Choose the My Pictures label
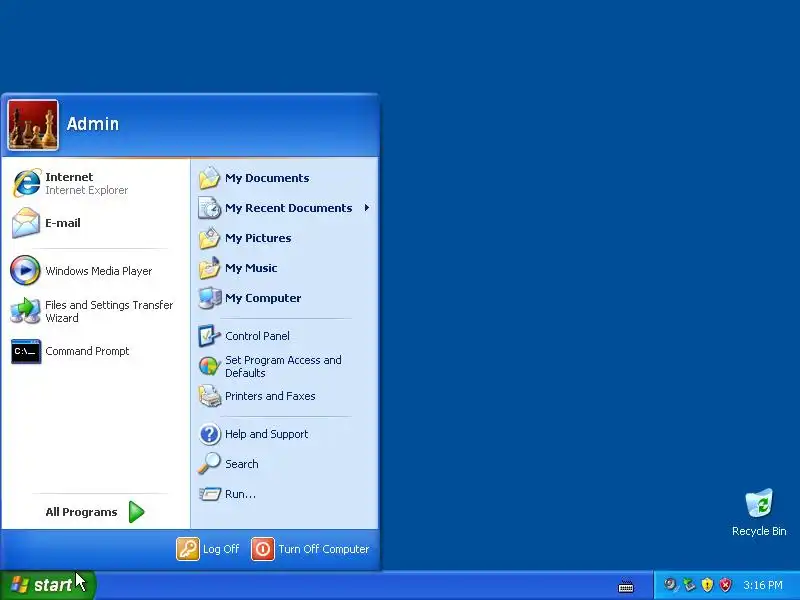 (258, 238)
